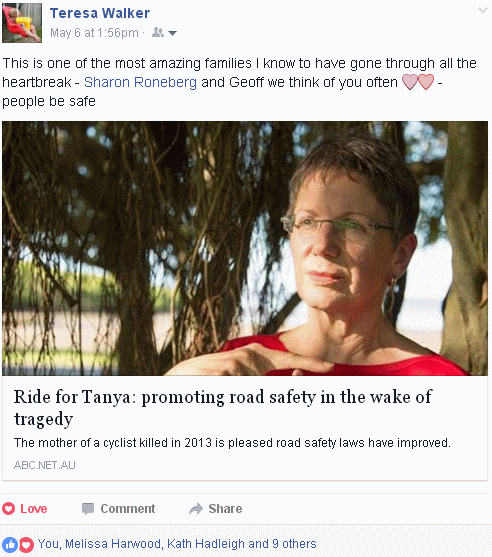
Task: Open Teresa Walker's profile name link
Action: [x=100, y=13]
